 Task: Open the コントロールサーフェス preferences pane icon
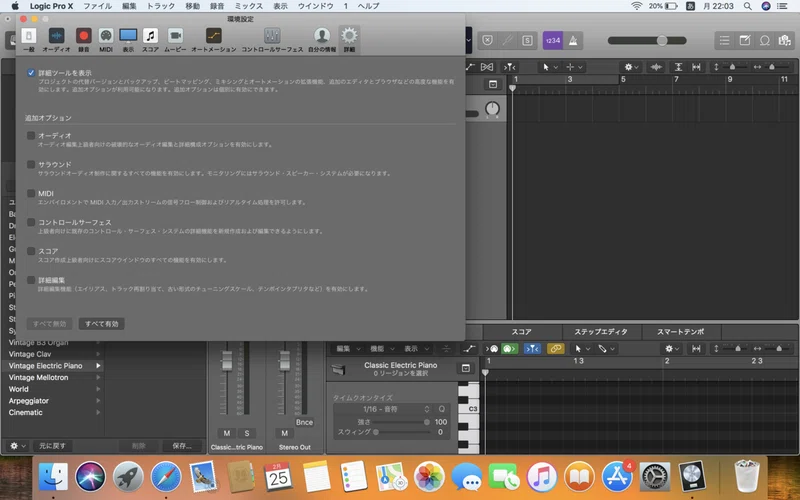click(272, 40)
